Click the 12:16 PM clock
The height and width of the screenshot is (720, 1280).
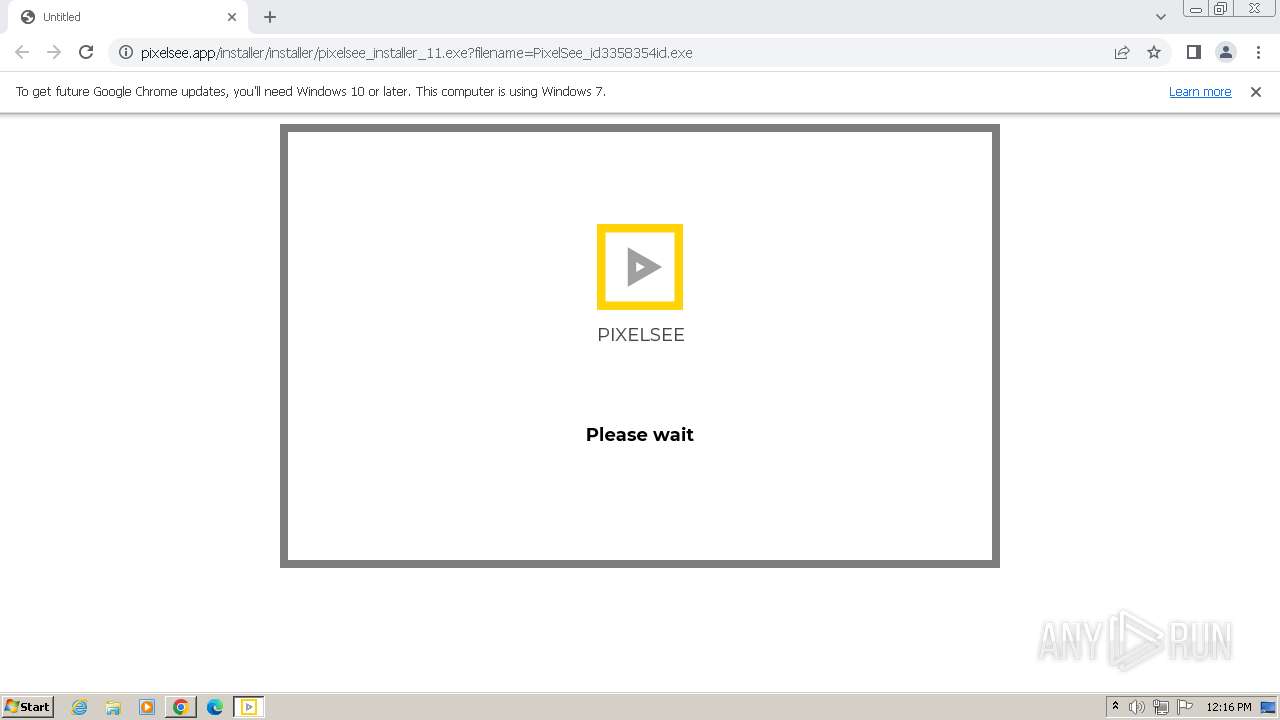1229,707
